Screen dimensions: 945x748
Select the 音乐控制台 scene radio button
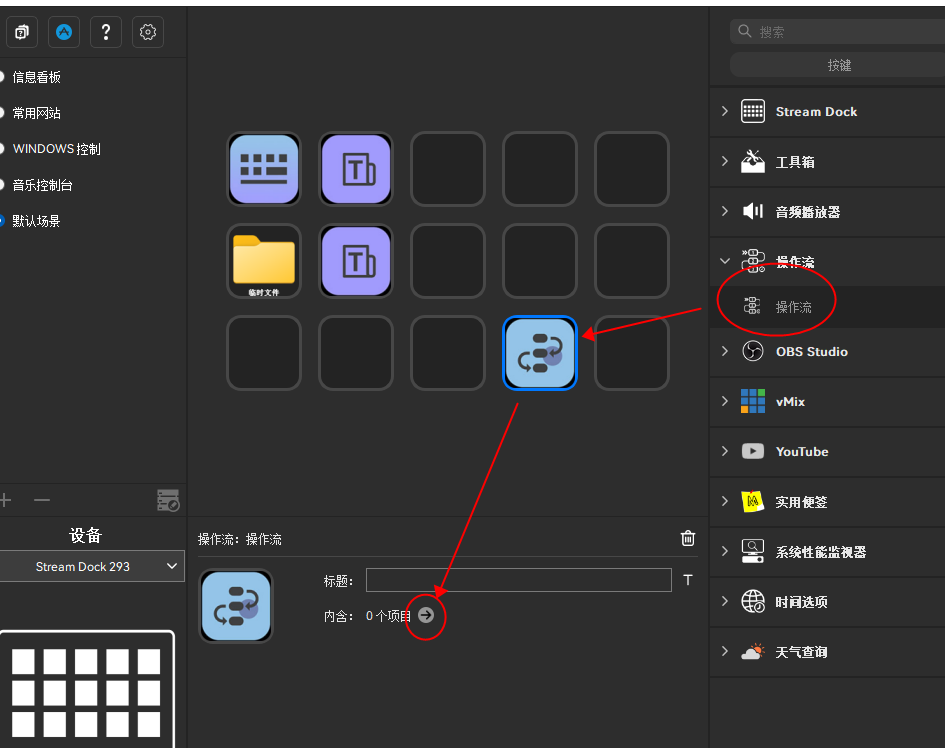click(1, 185)
